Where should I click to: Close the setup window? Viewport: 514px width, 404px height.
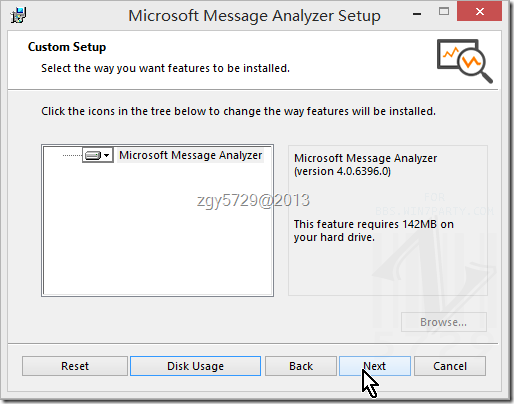pos(479,12)
